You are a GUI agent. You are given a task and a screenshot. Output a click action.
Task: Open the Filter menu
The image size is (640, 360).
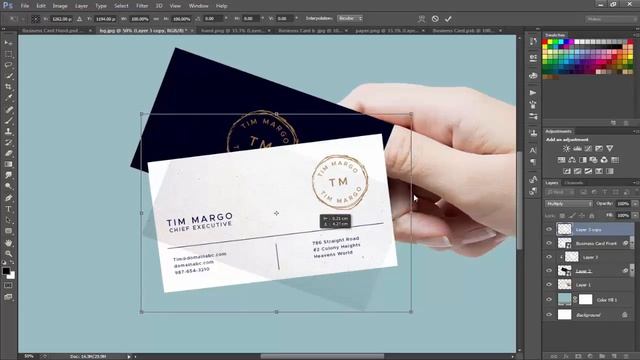pos(142,6)
